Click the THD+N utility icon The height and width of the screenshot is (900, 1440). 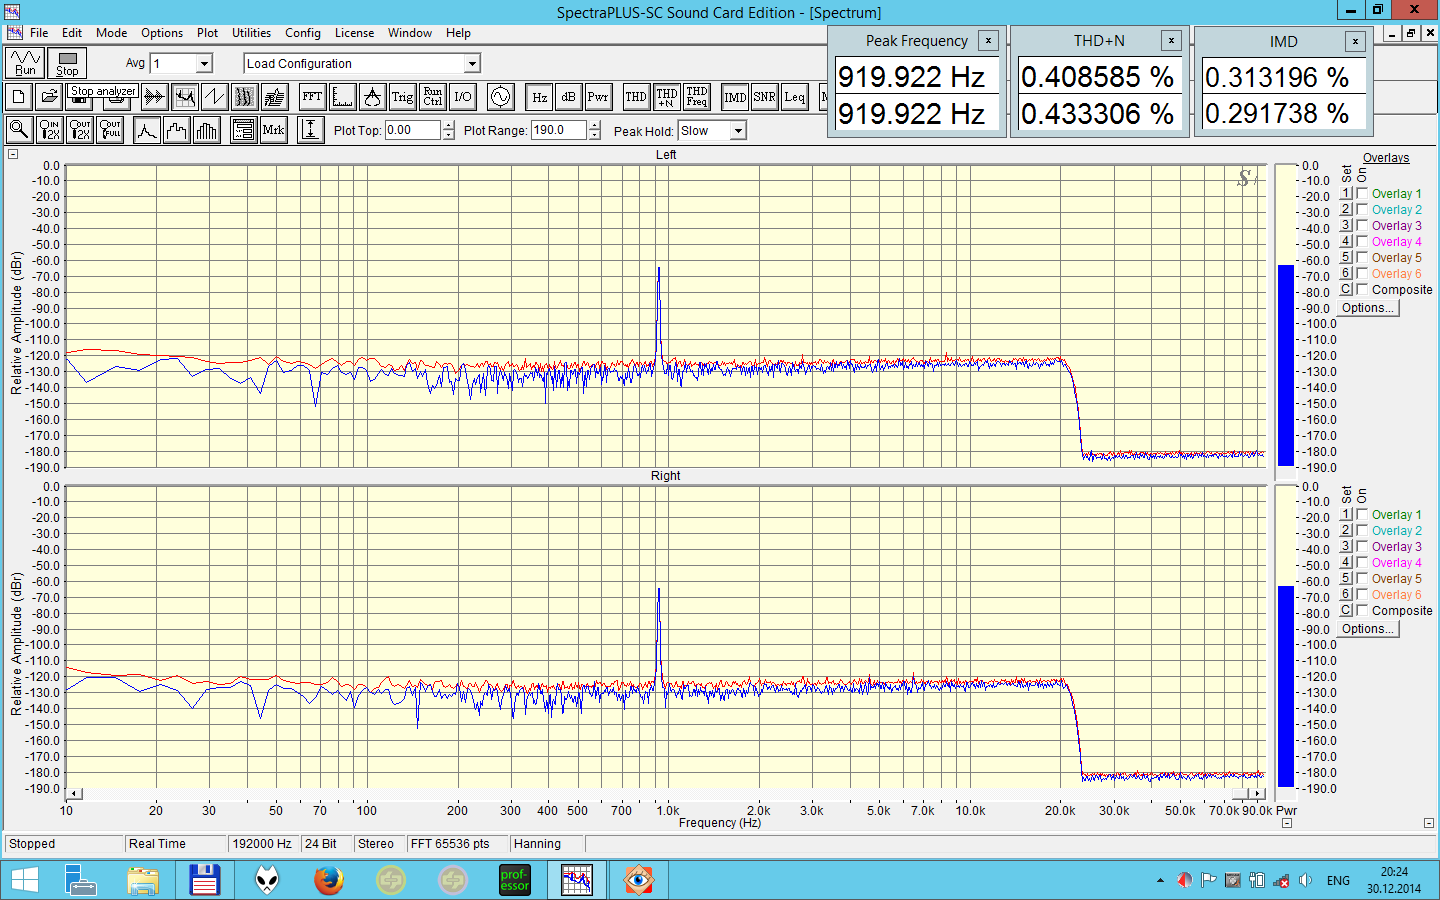667,97
